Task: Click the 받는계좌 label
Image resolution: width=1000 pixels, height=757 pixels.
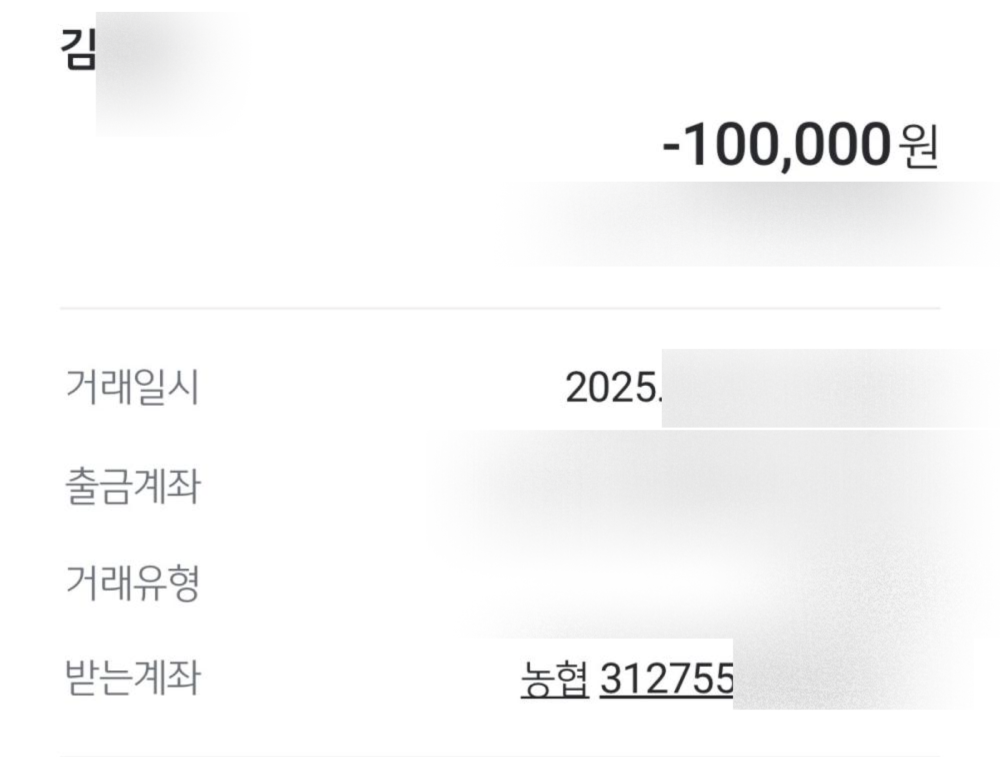Action: (132, 679)
